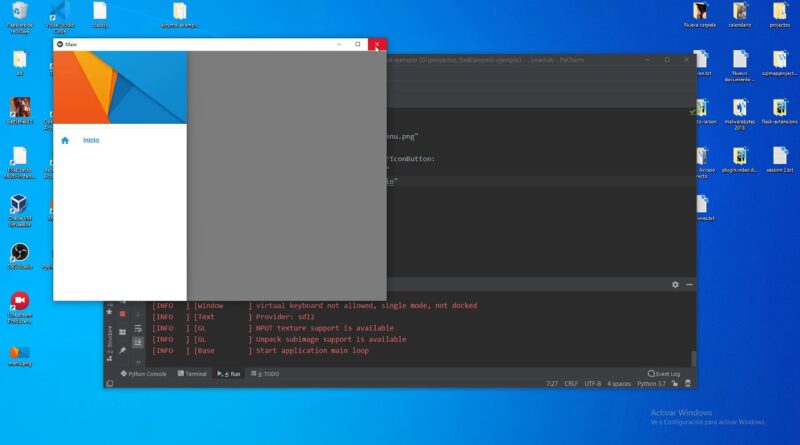
Task: Hide the Run panel with minus icon
Action: pos(689,285)
